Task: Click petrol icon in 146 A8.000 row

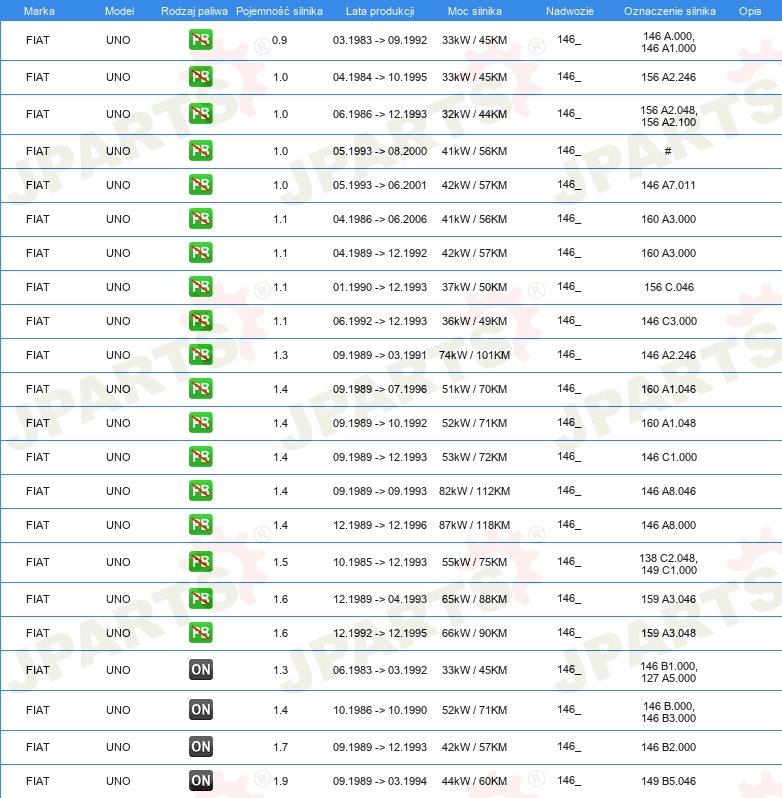Action: coord(200,525)
